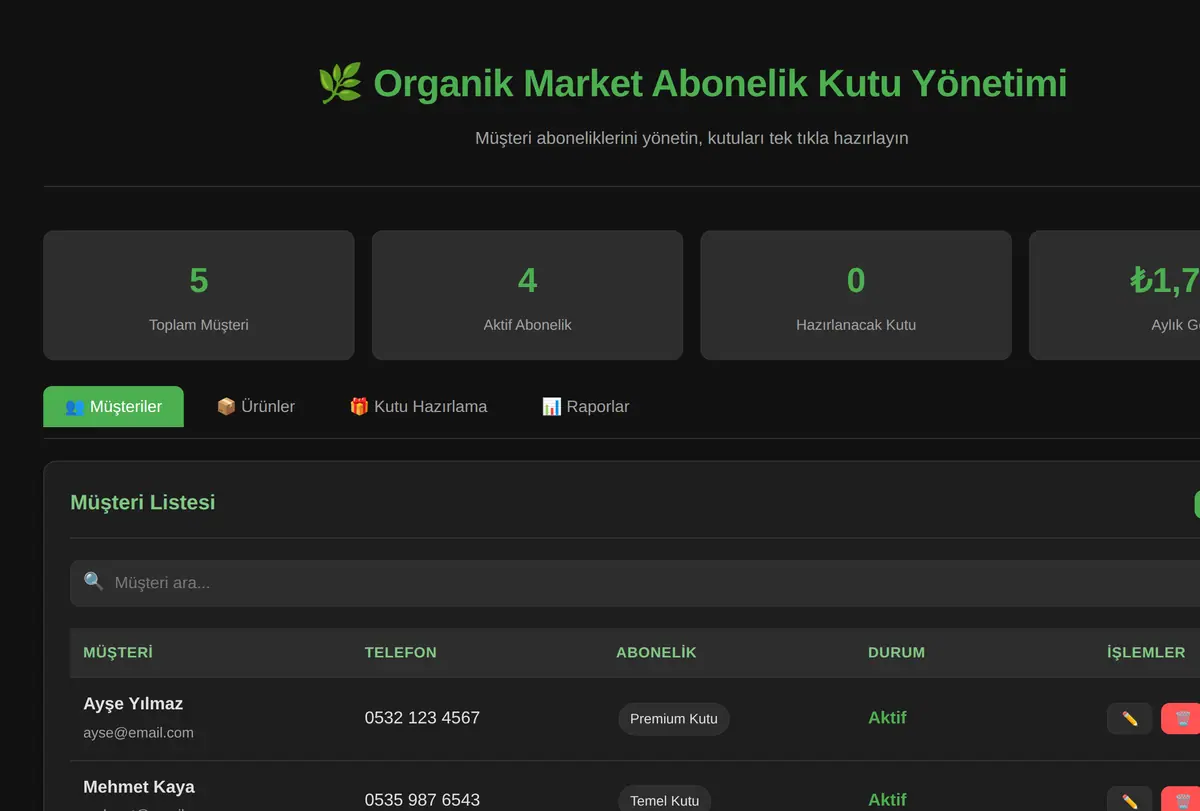Click the İŞLEMLER column header

(x=1146, y=653)
